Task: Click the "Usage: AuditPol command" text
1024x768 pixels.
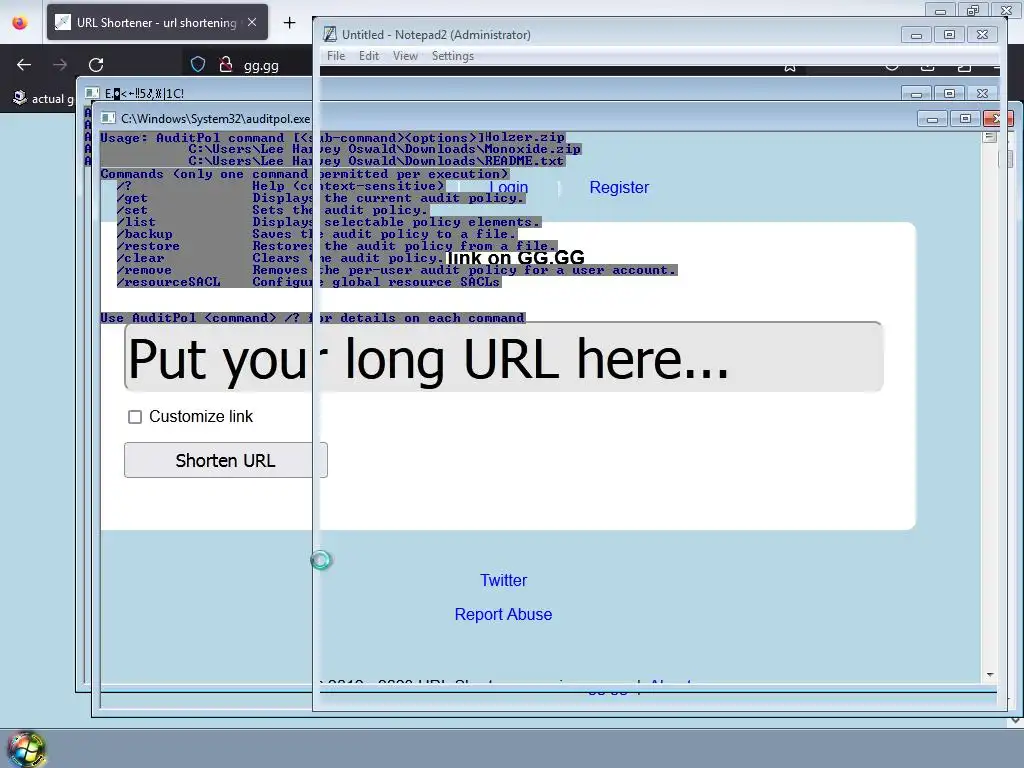Action: point(192,138)
